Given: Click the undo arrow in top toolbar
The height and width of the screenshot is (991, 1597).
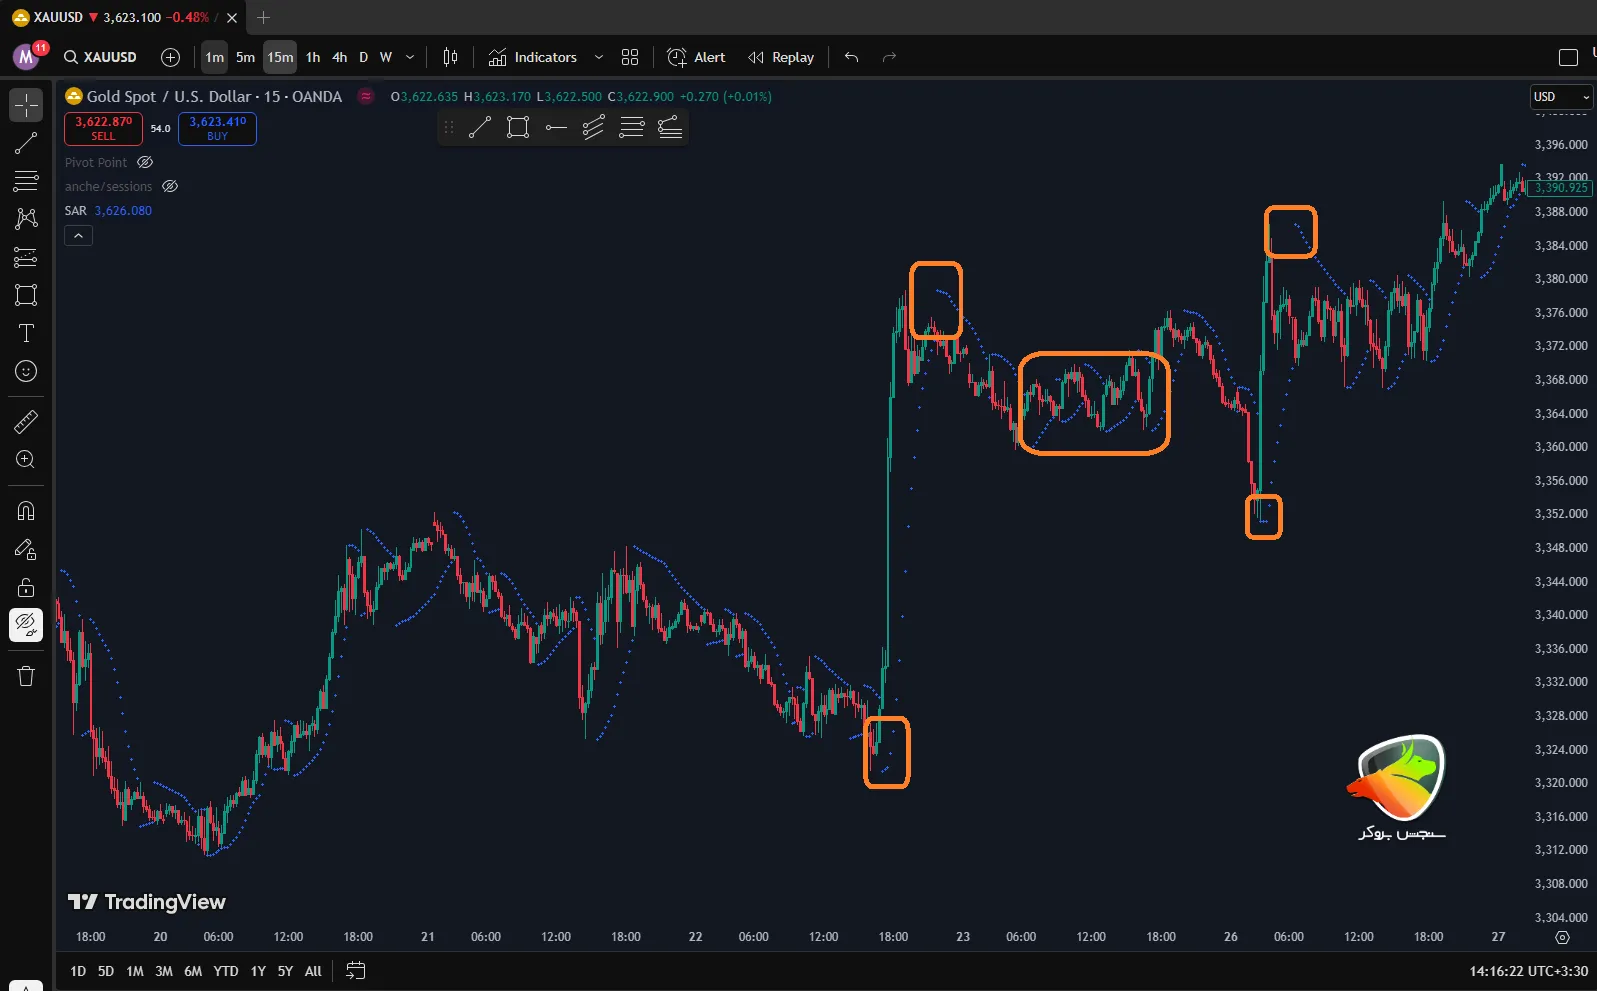Looking at the screenshot, I should 851,57.
